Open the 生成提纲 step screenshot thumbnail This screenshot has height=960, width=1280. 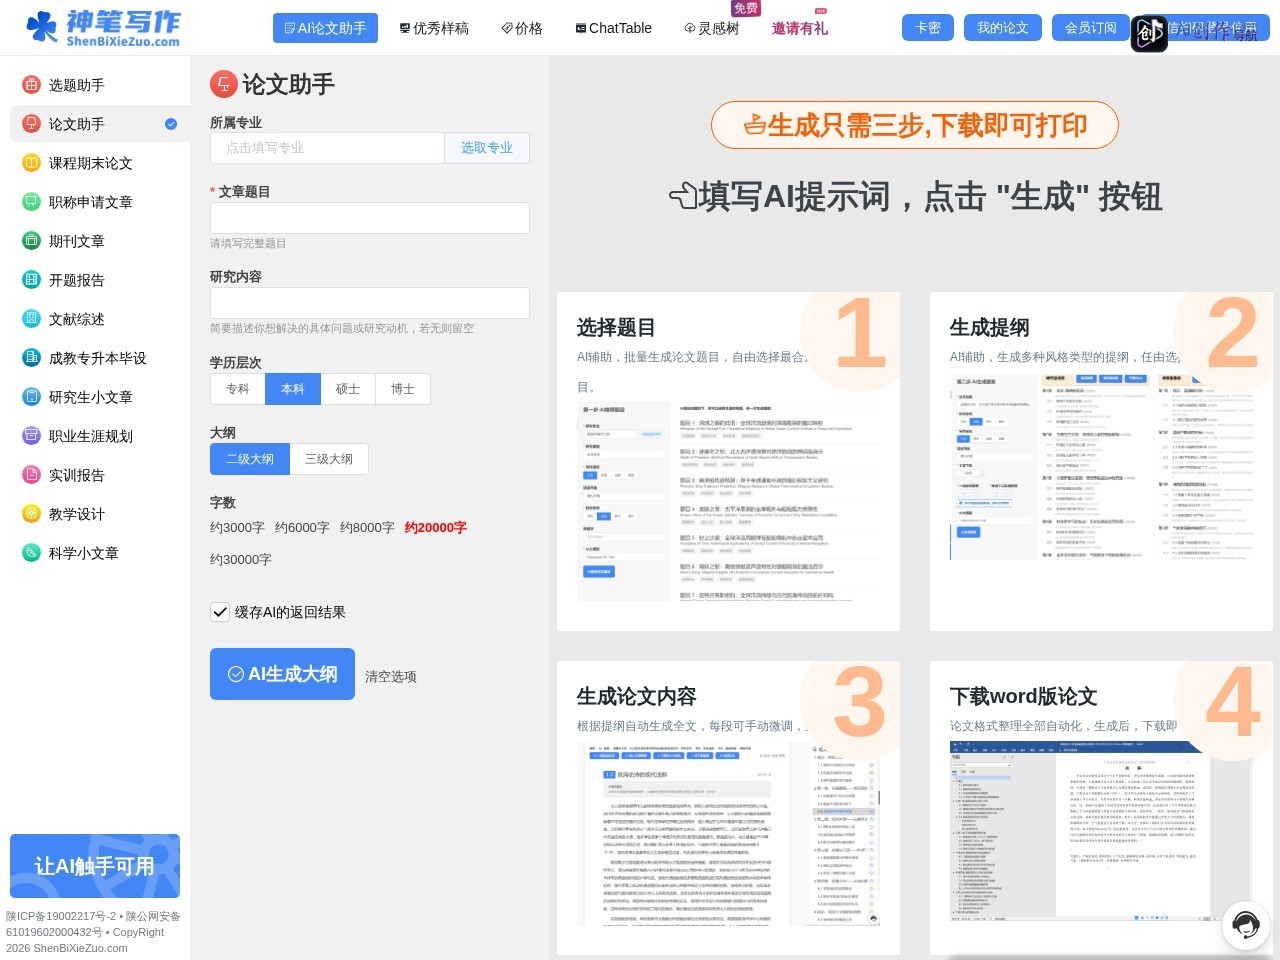tap(1101, 466)
